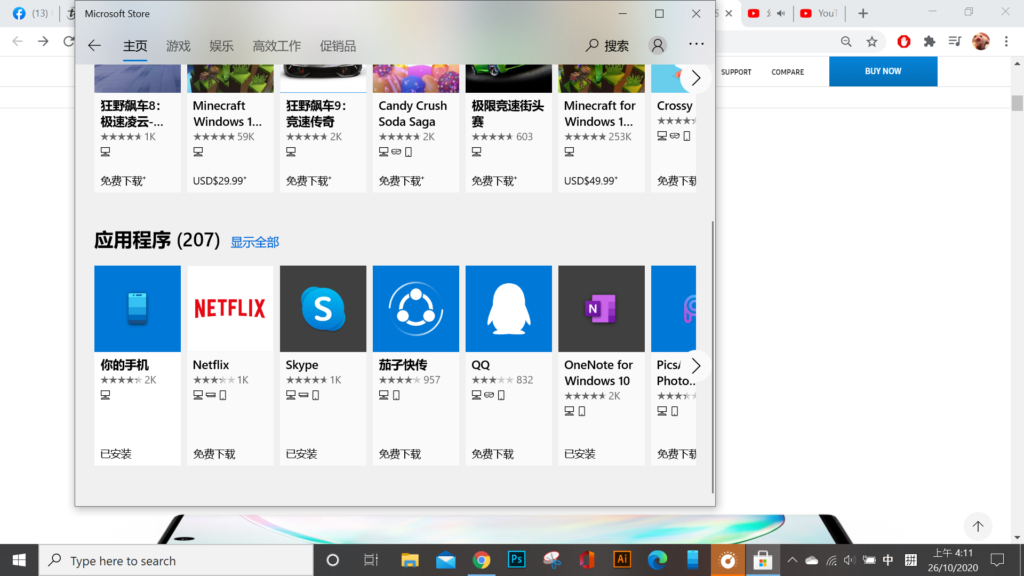This screenshot has height=576, width=1024.
Task: Open the 茄子快传 app tile icon
Action: click(415, 308)
